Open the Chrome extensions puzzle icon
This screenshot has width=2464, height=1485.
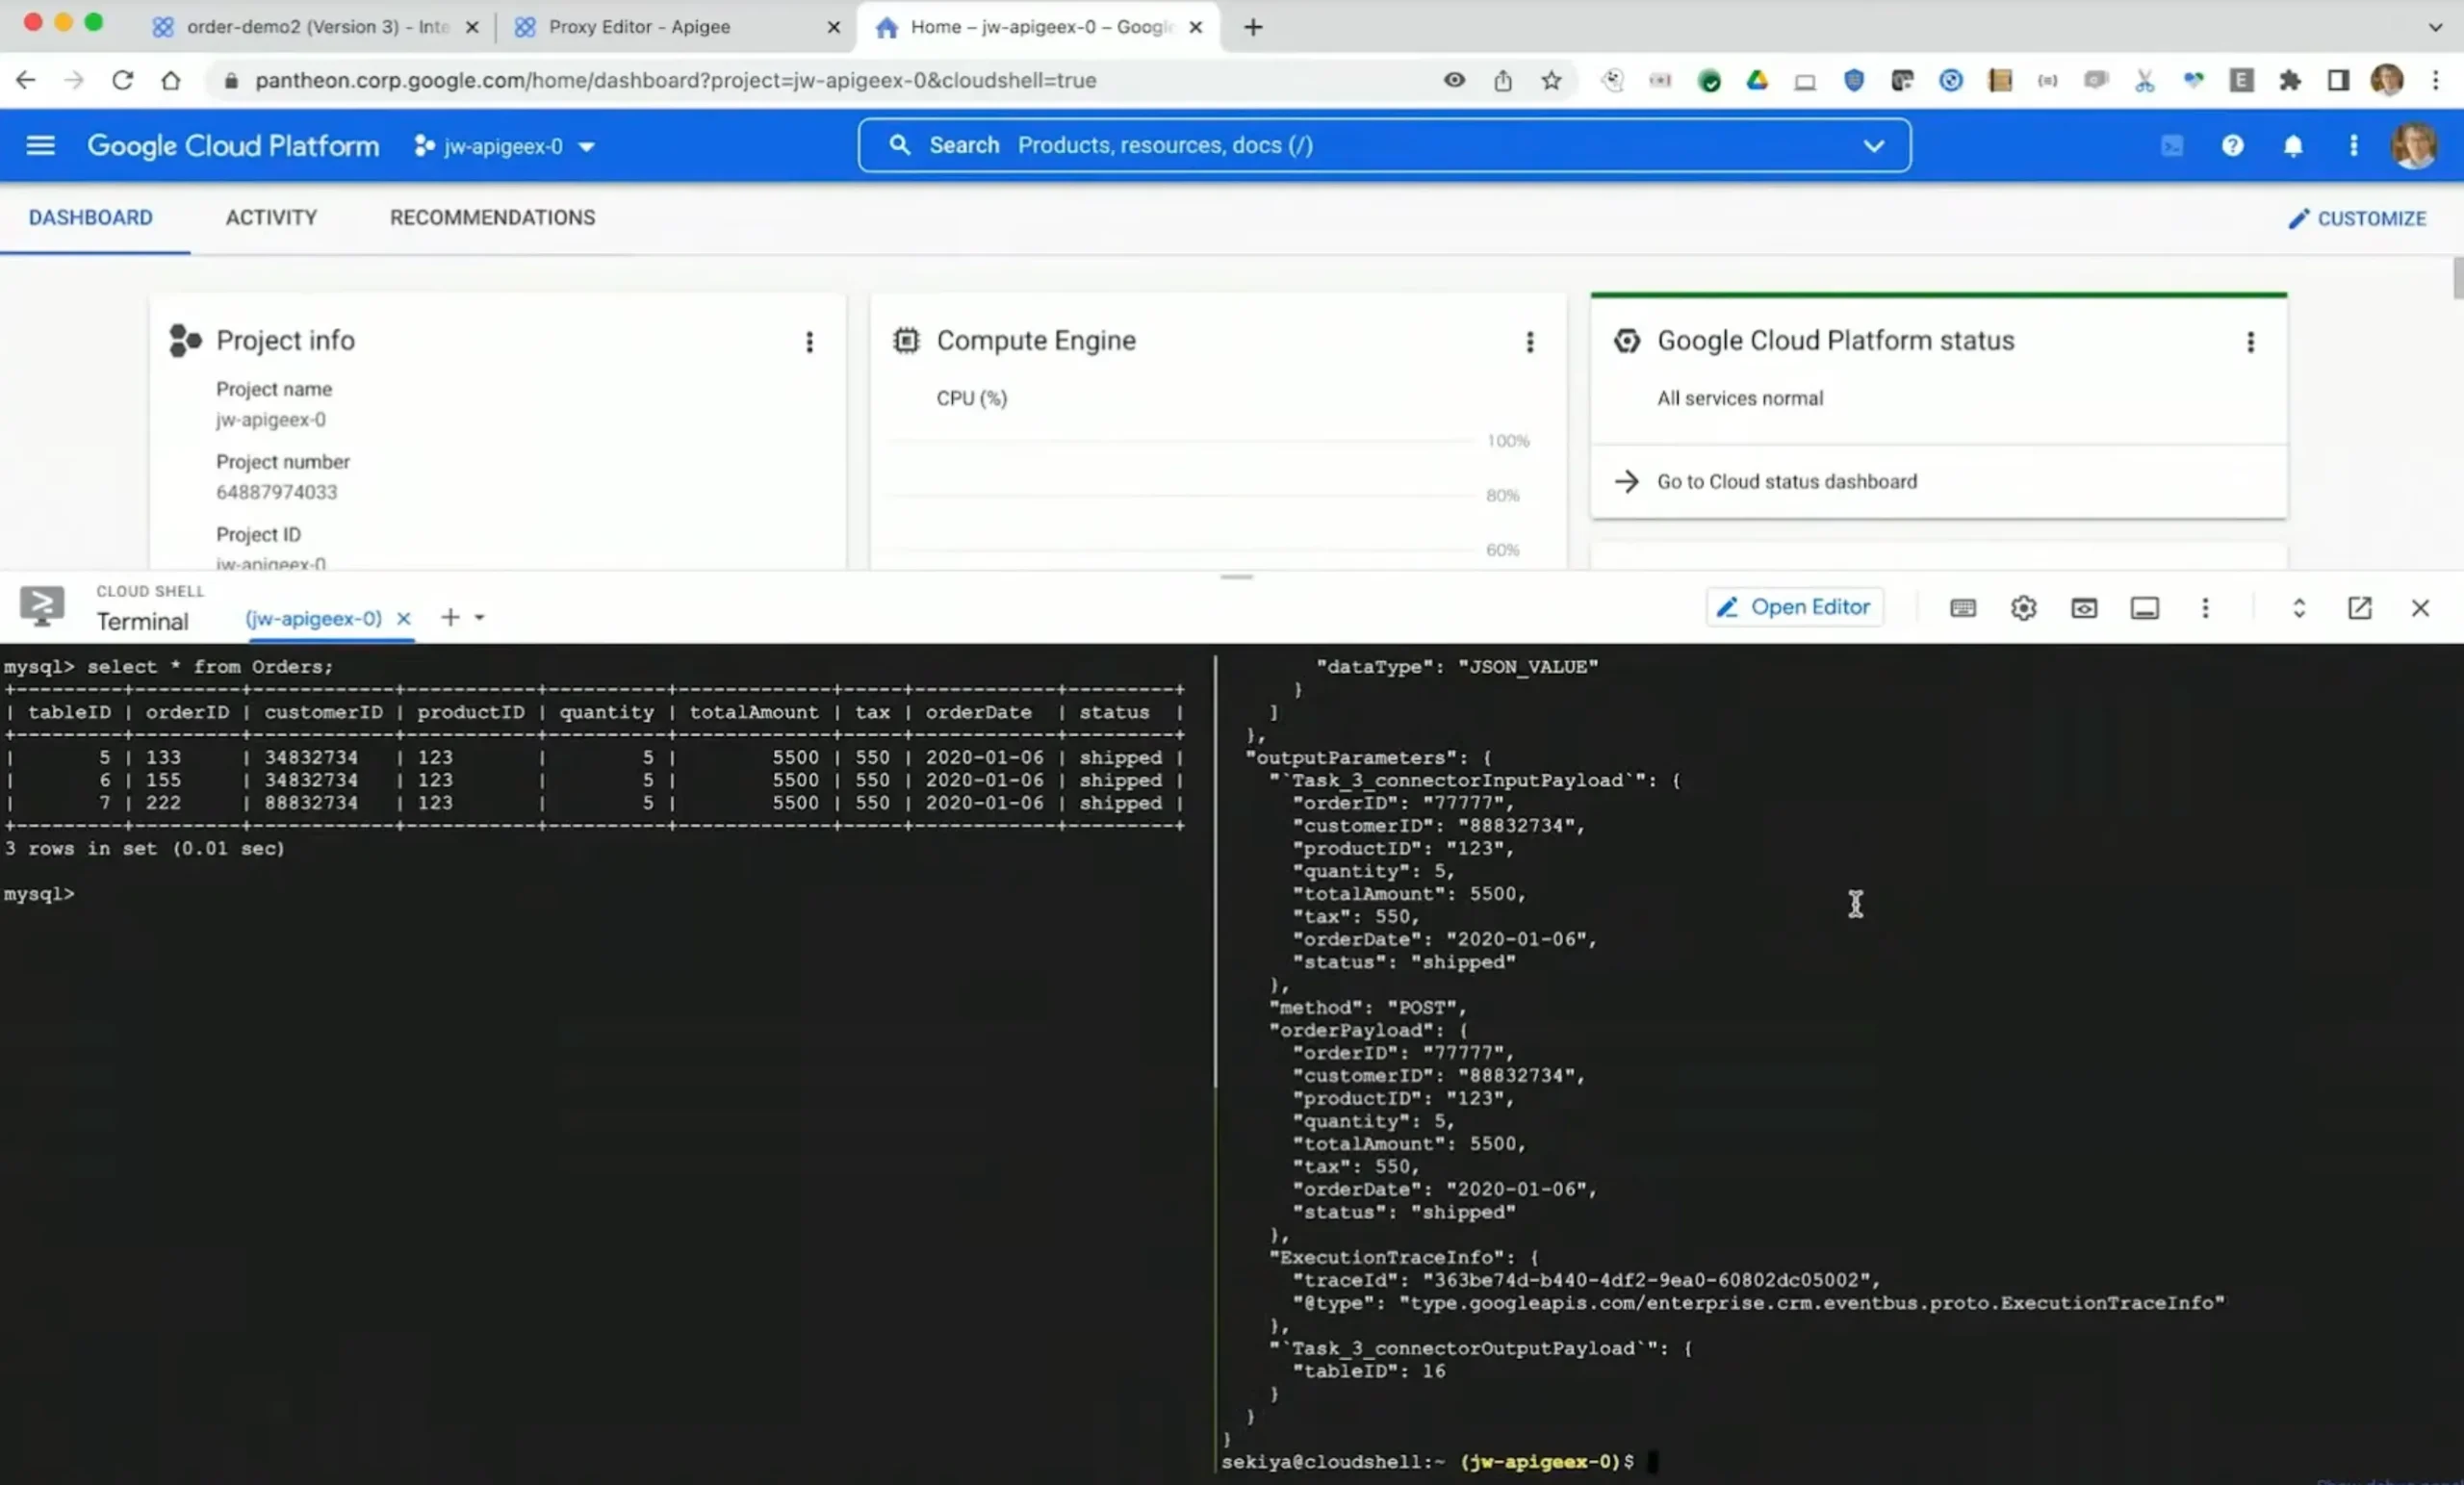2290,80
